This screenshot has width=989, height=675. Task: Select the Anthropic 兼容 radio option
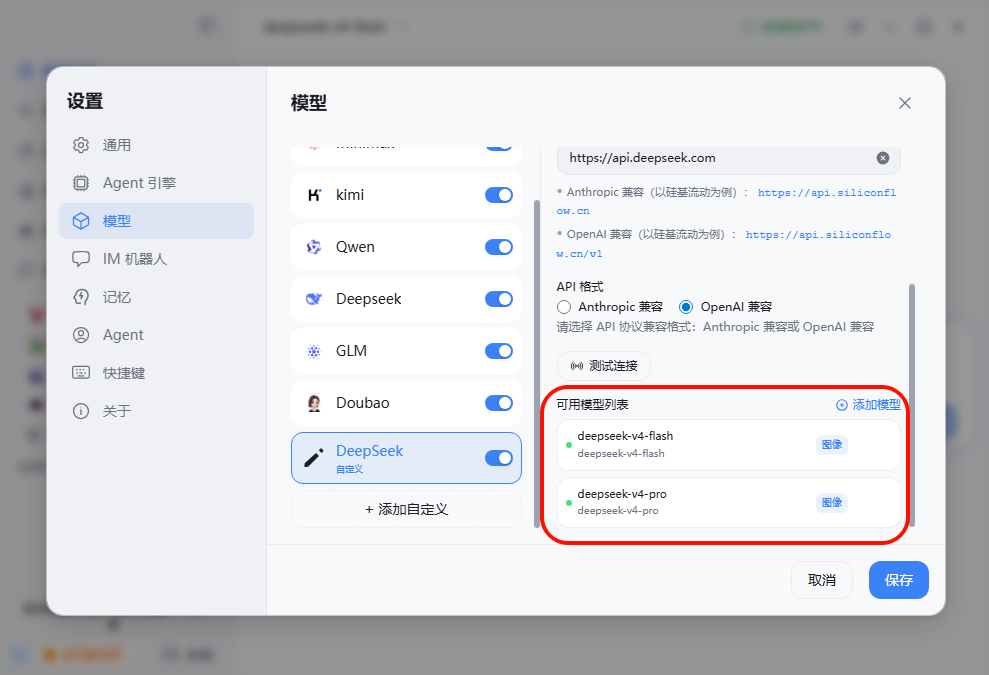(x=564, y=307)
